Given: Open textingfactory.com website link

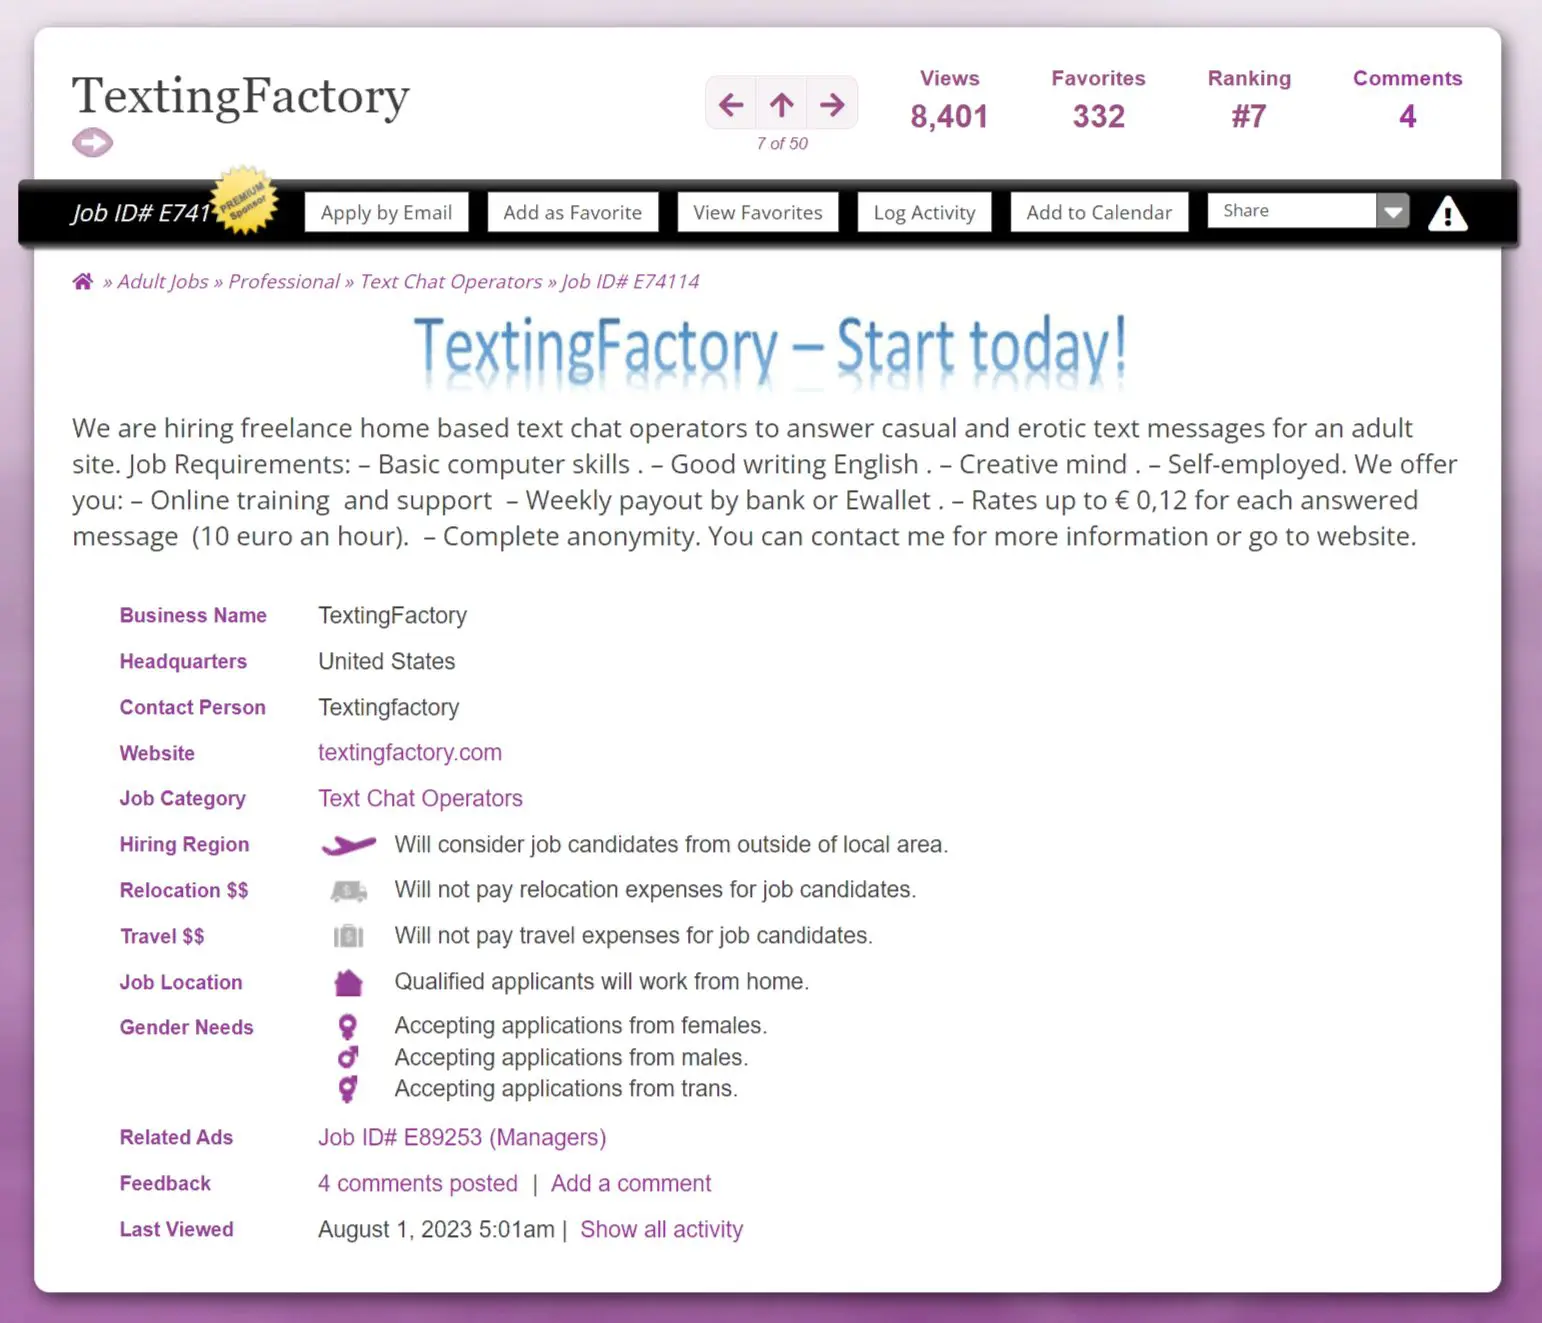Looking at the screenshot, I should tap(410, 752).
